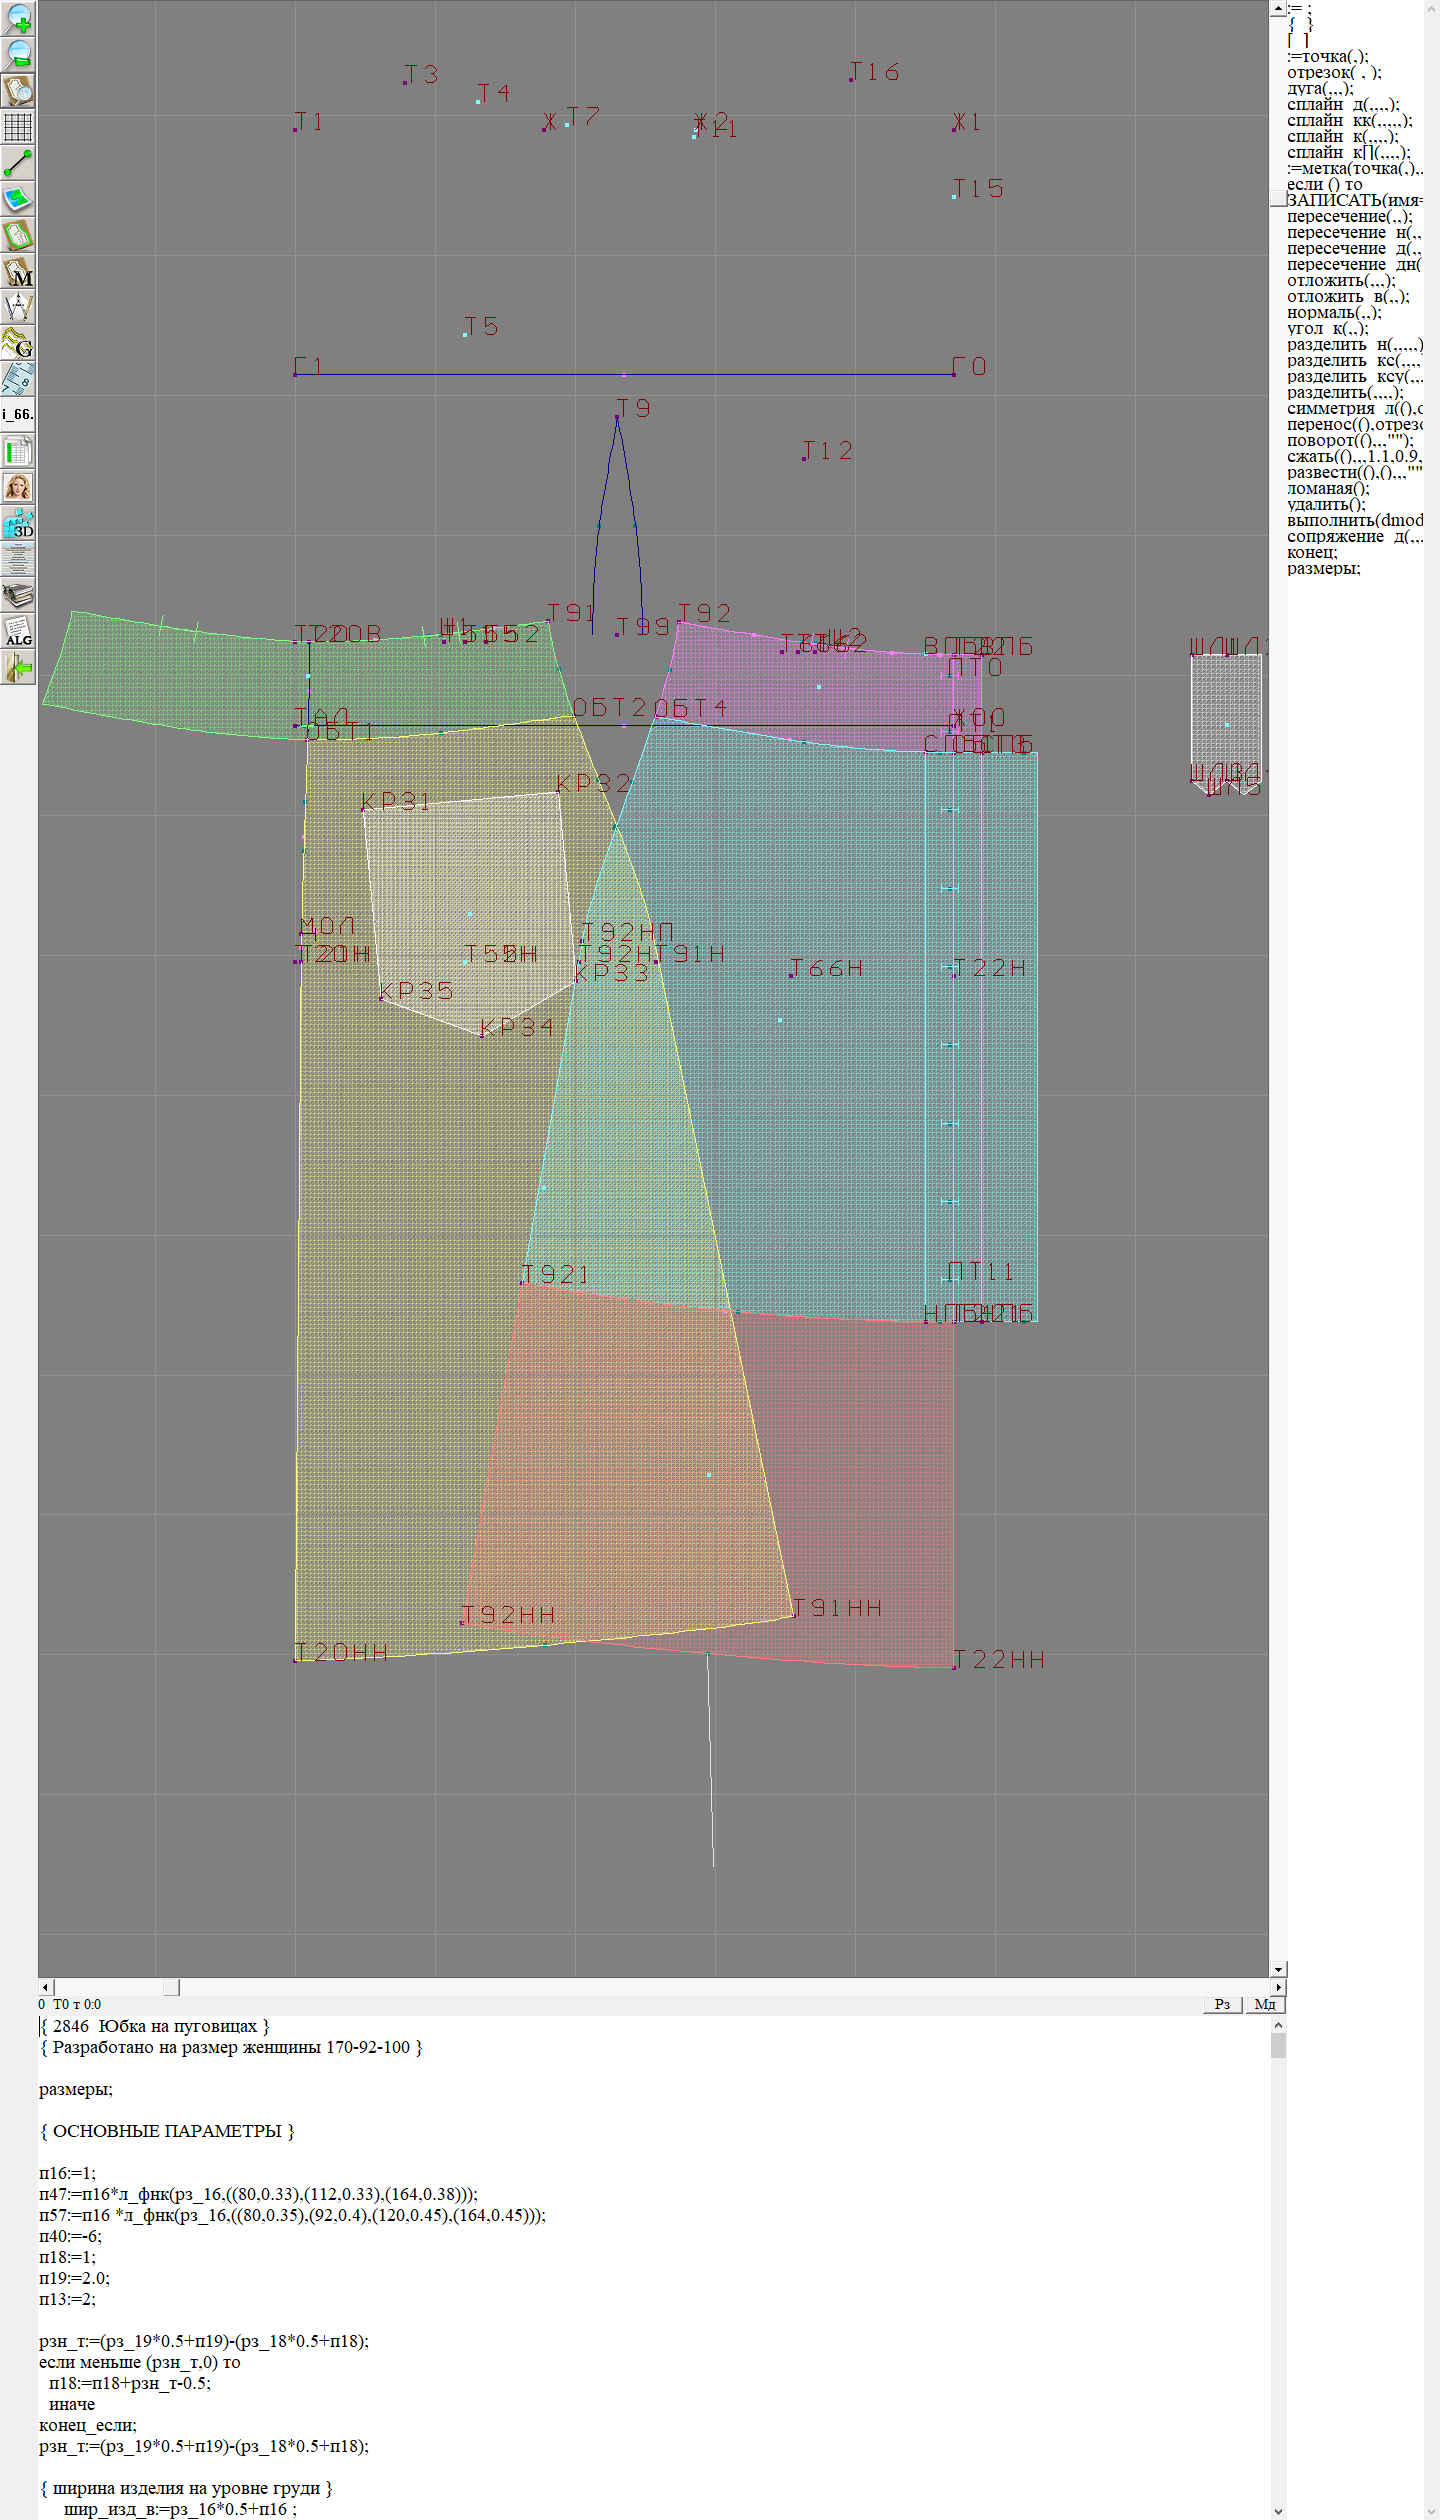This screenshot has height=2520, width=1440.
Task: Click the zoom in magnifier icon
Action: [x=18, y=18]
